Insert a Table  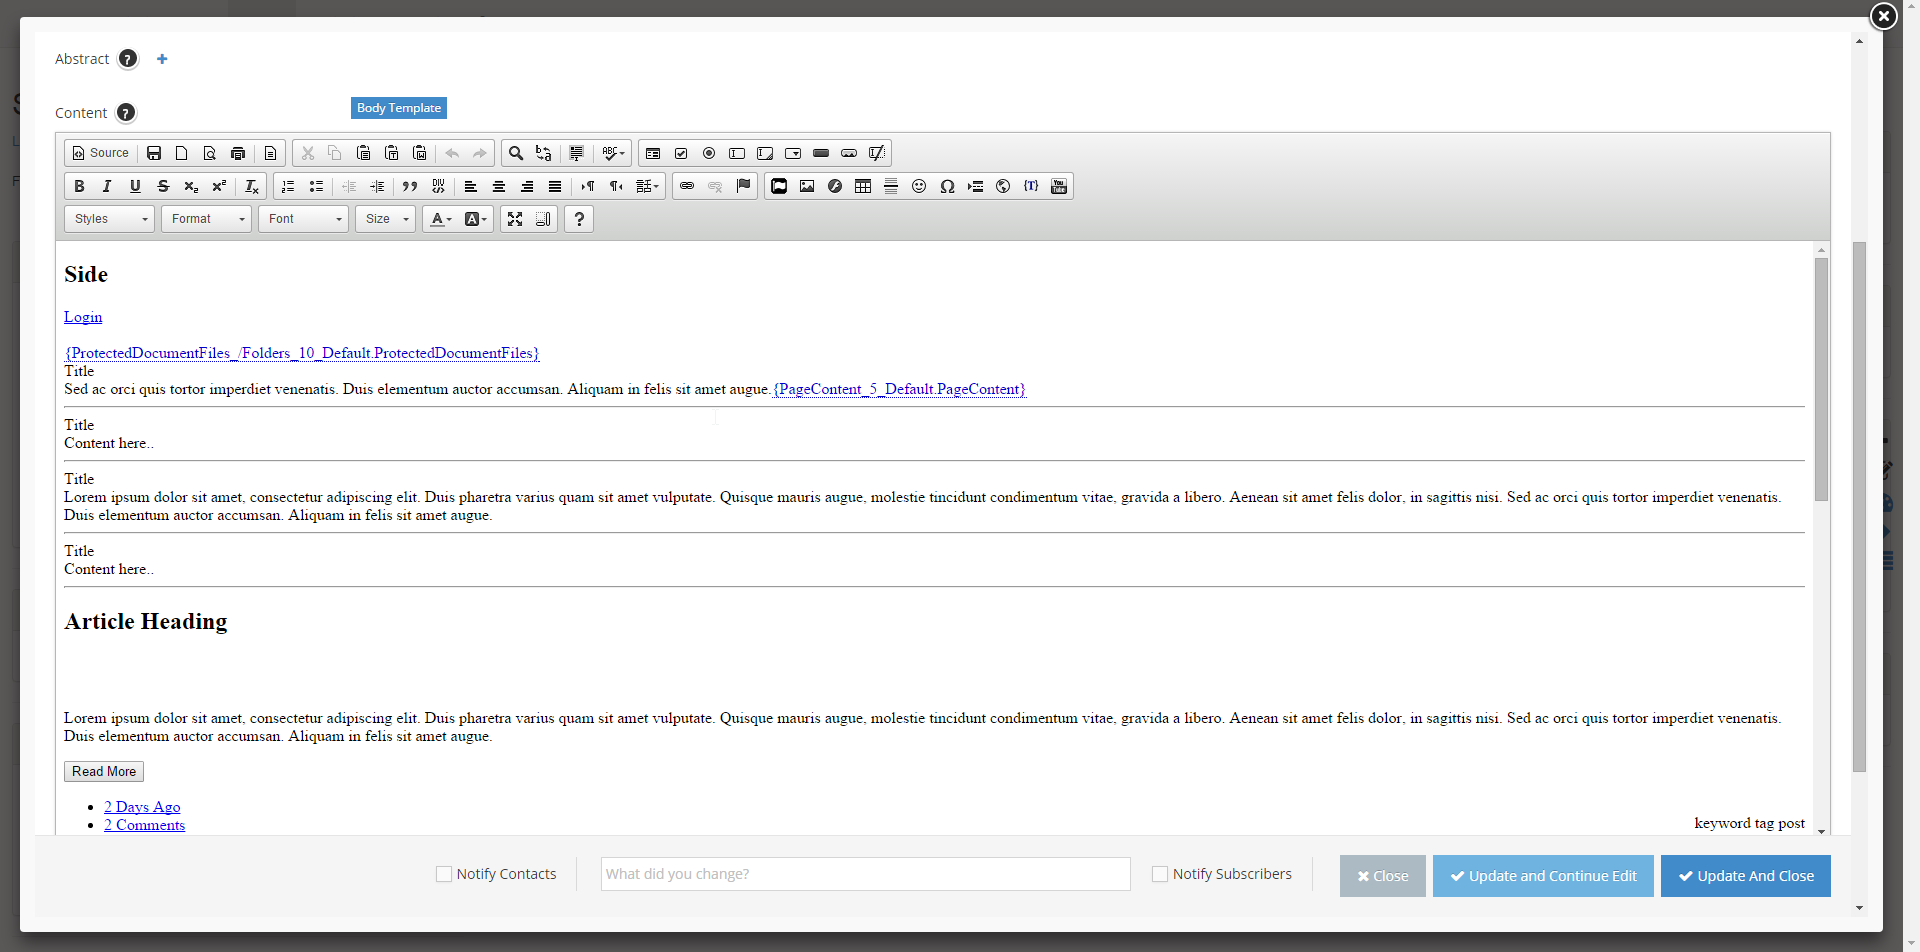tap(862, 186)
